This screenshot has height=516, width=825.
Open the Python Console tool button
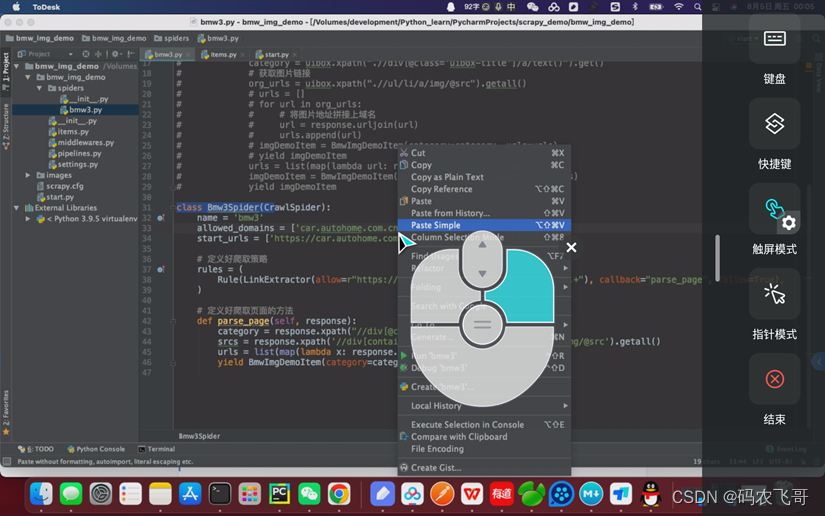[100, 449]
